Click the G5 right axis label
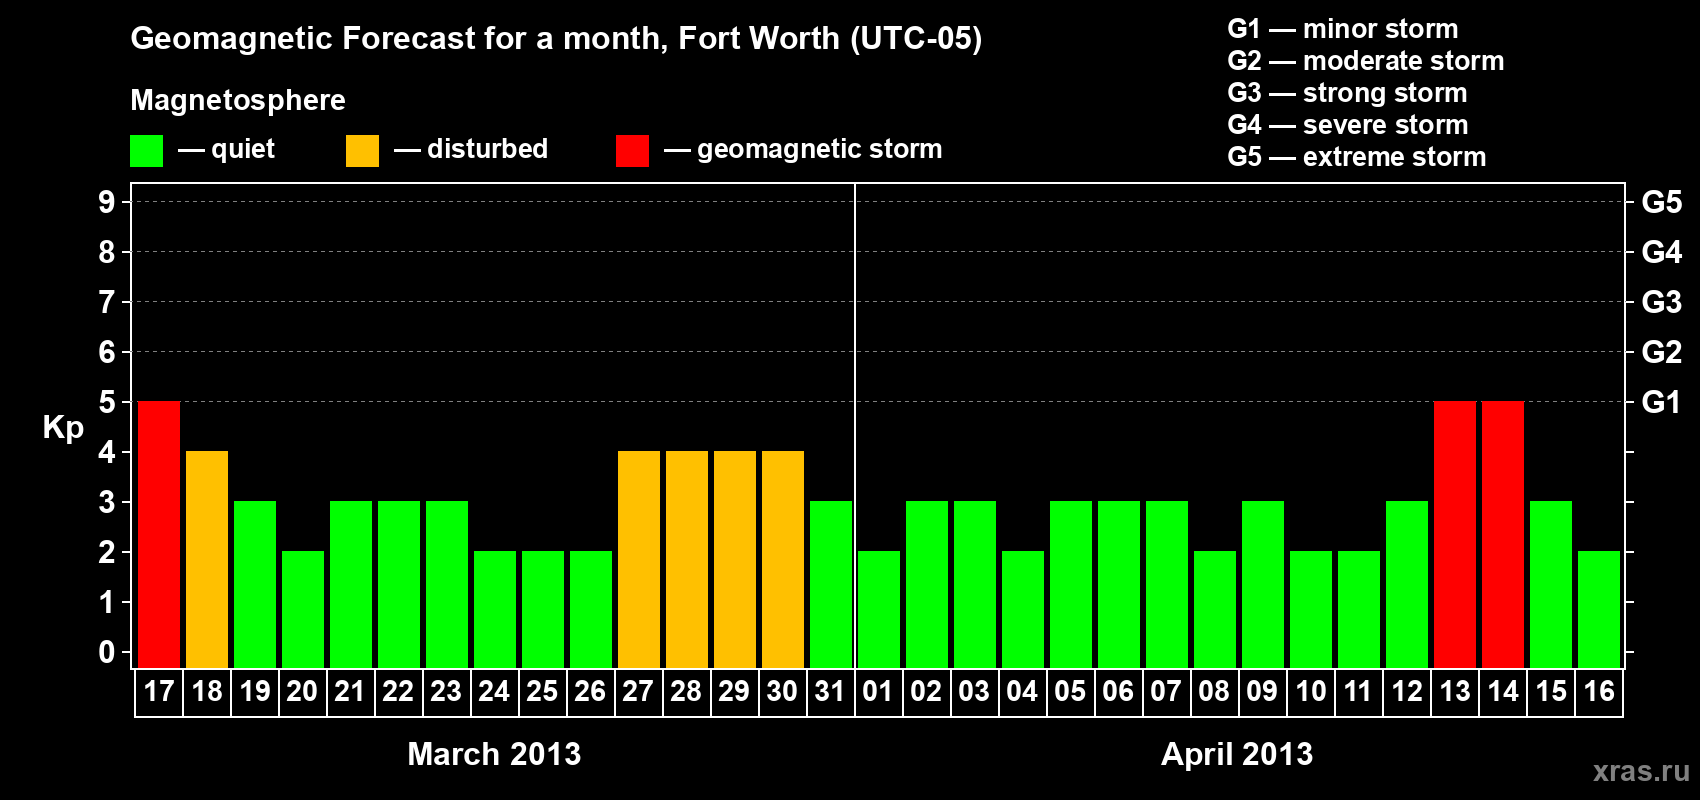Image resolution: width=1700 pixels, height=800 pixels. [1662, 202]
